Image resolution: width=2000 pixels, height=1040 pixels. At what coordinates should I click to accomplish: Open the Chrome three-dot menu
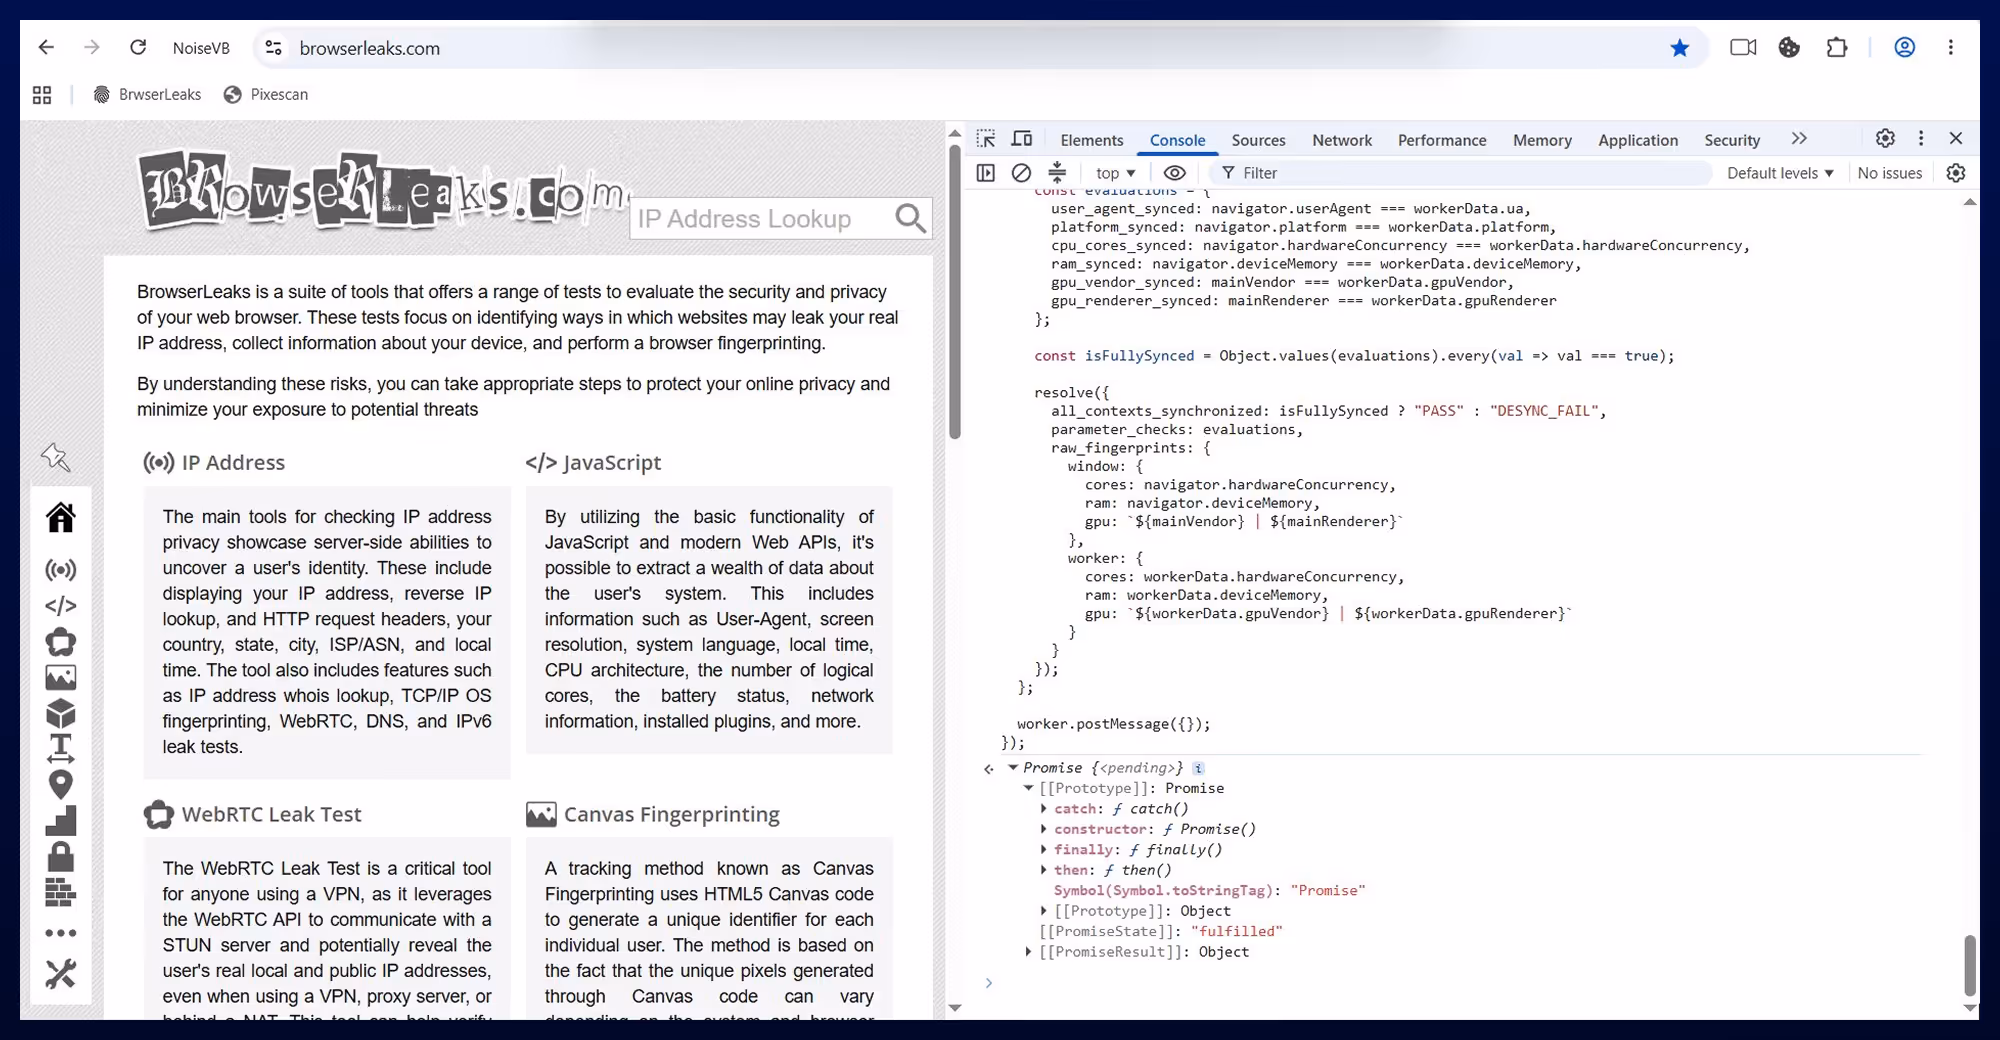(x=1951, y=47)
